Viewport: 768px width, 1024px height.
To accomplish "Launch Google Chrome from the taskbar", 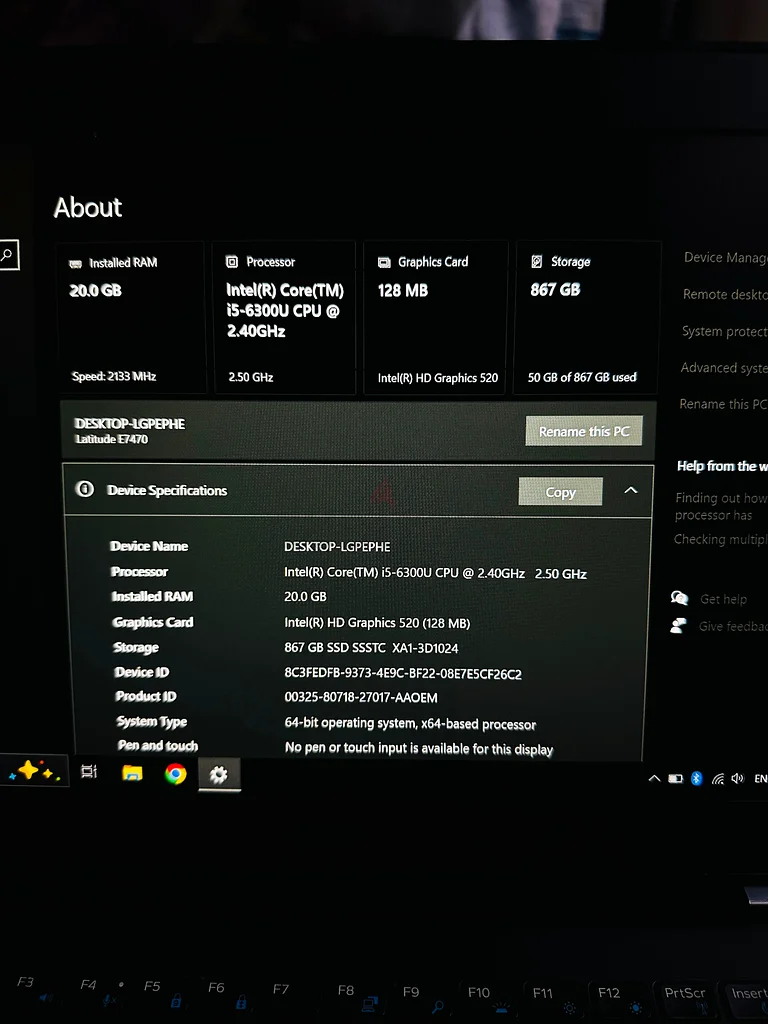I will (175, 774).
